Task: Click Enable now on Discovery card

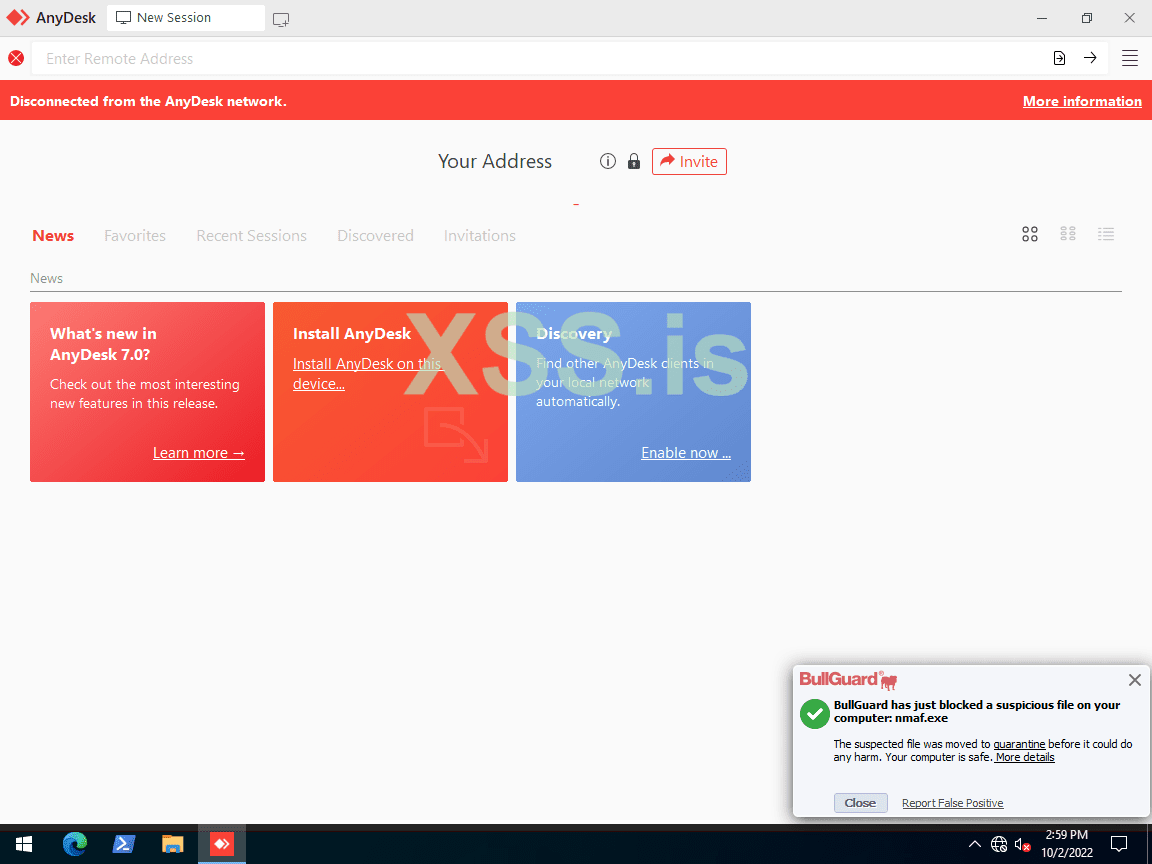Action: [x=685, y=453]
